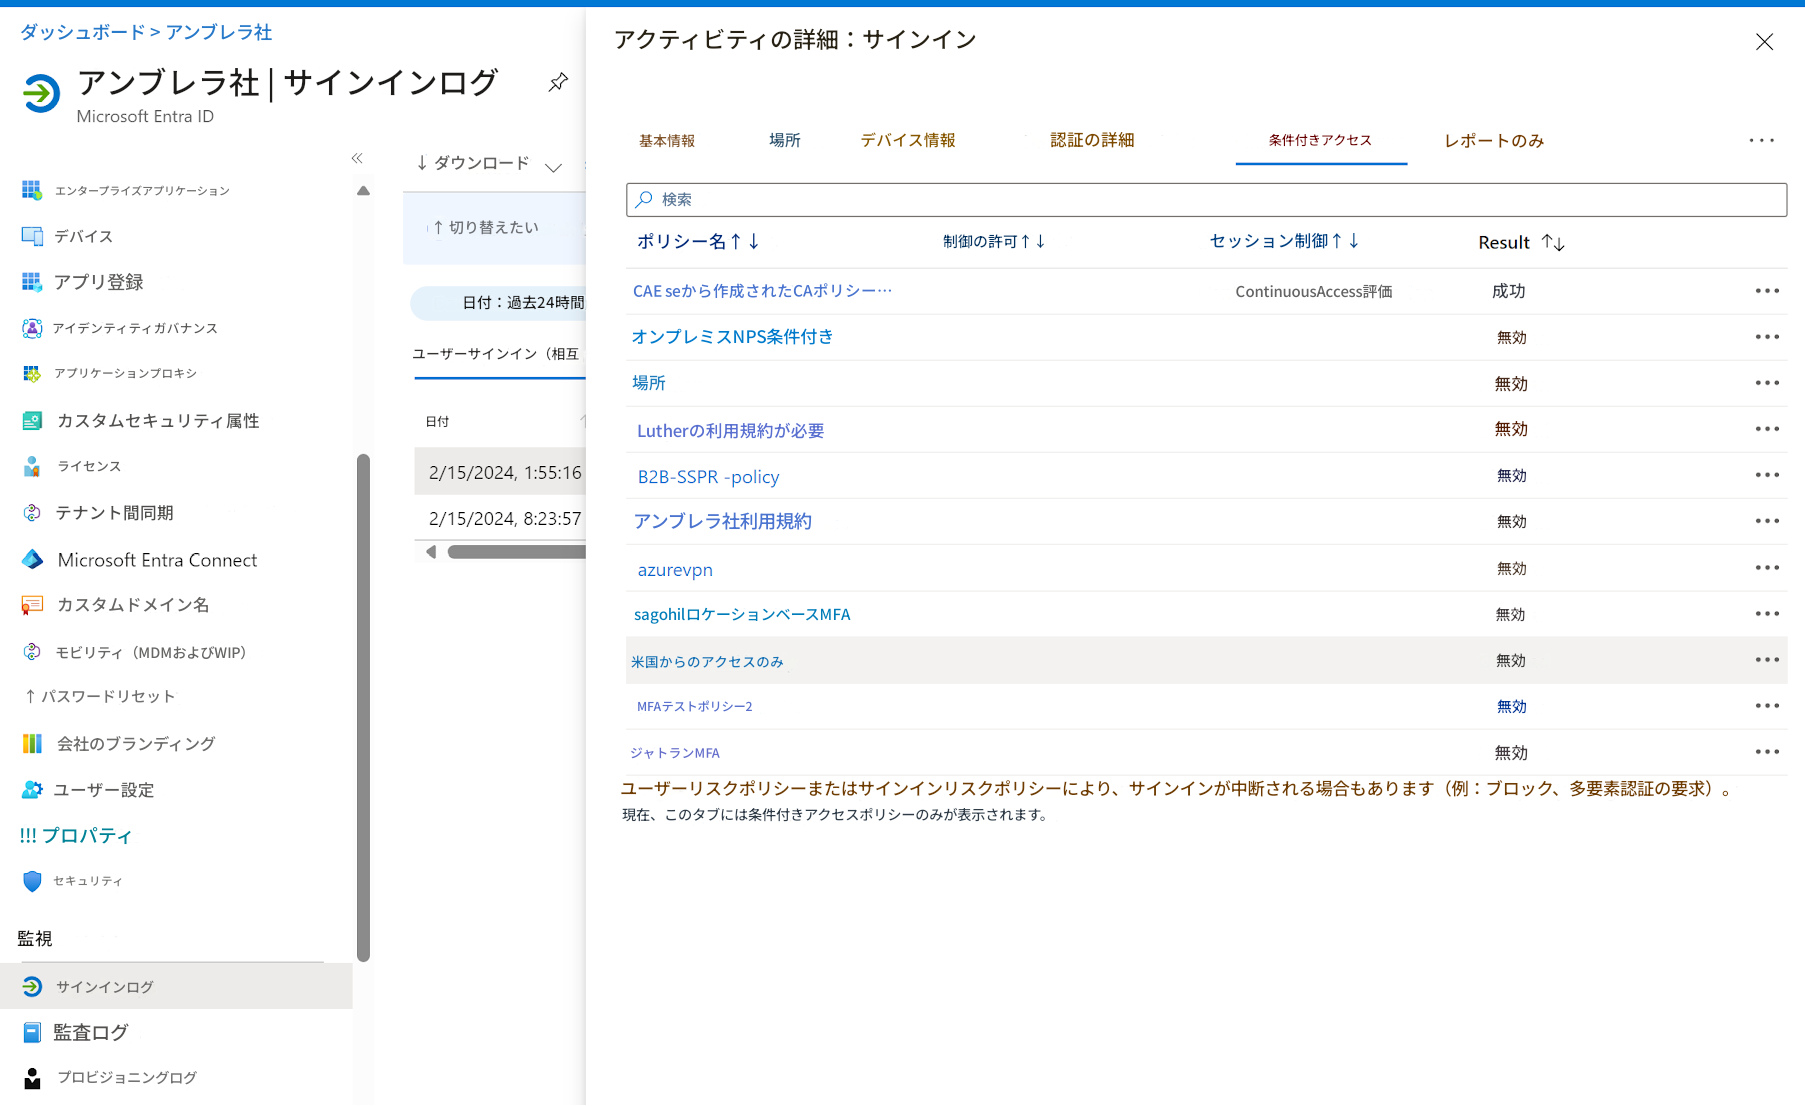Click the sidebar vertical scrollbar thumb
1805x1106 pixels.
tap(363, 707)
